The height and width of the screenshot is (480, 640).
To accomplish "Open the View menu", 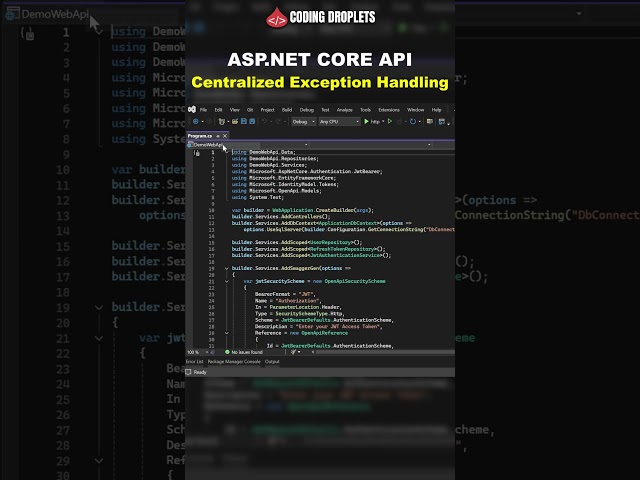I will coord(235,110).
